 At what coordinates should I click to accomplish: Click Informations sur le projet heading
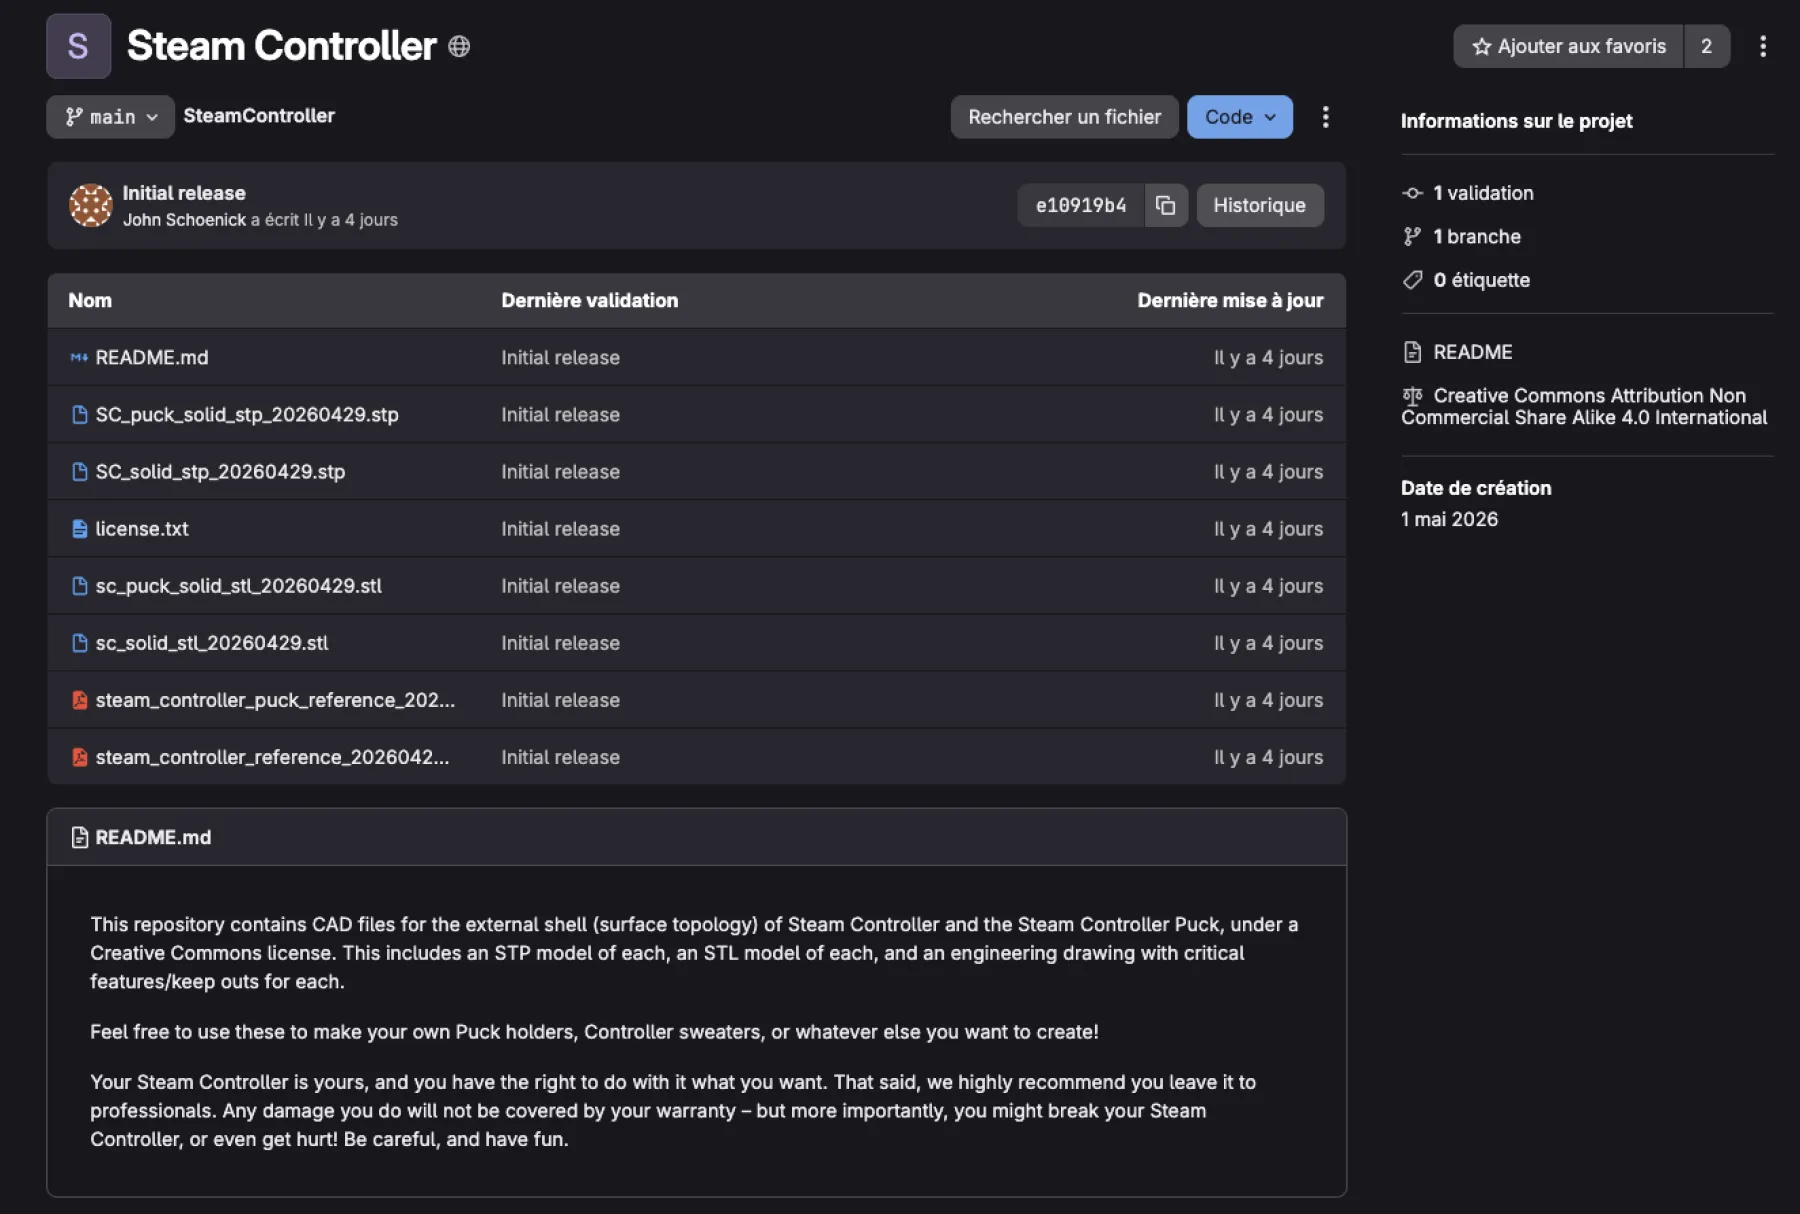[x=1516, y=121]
